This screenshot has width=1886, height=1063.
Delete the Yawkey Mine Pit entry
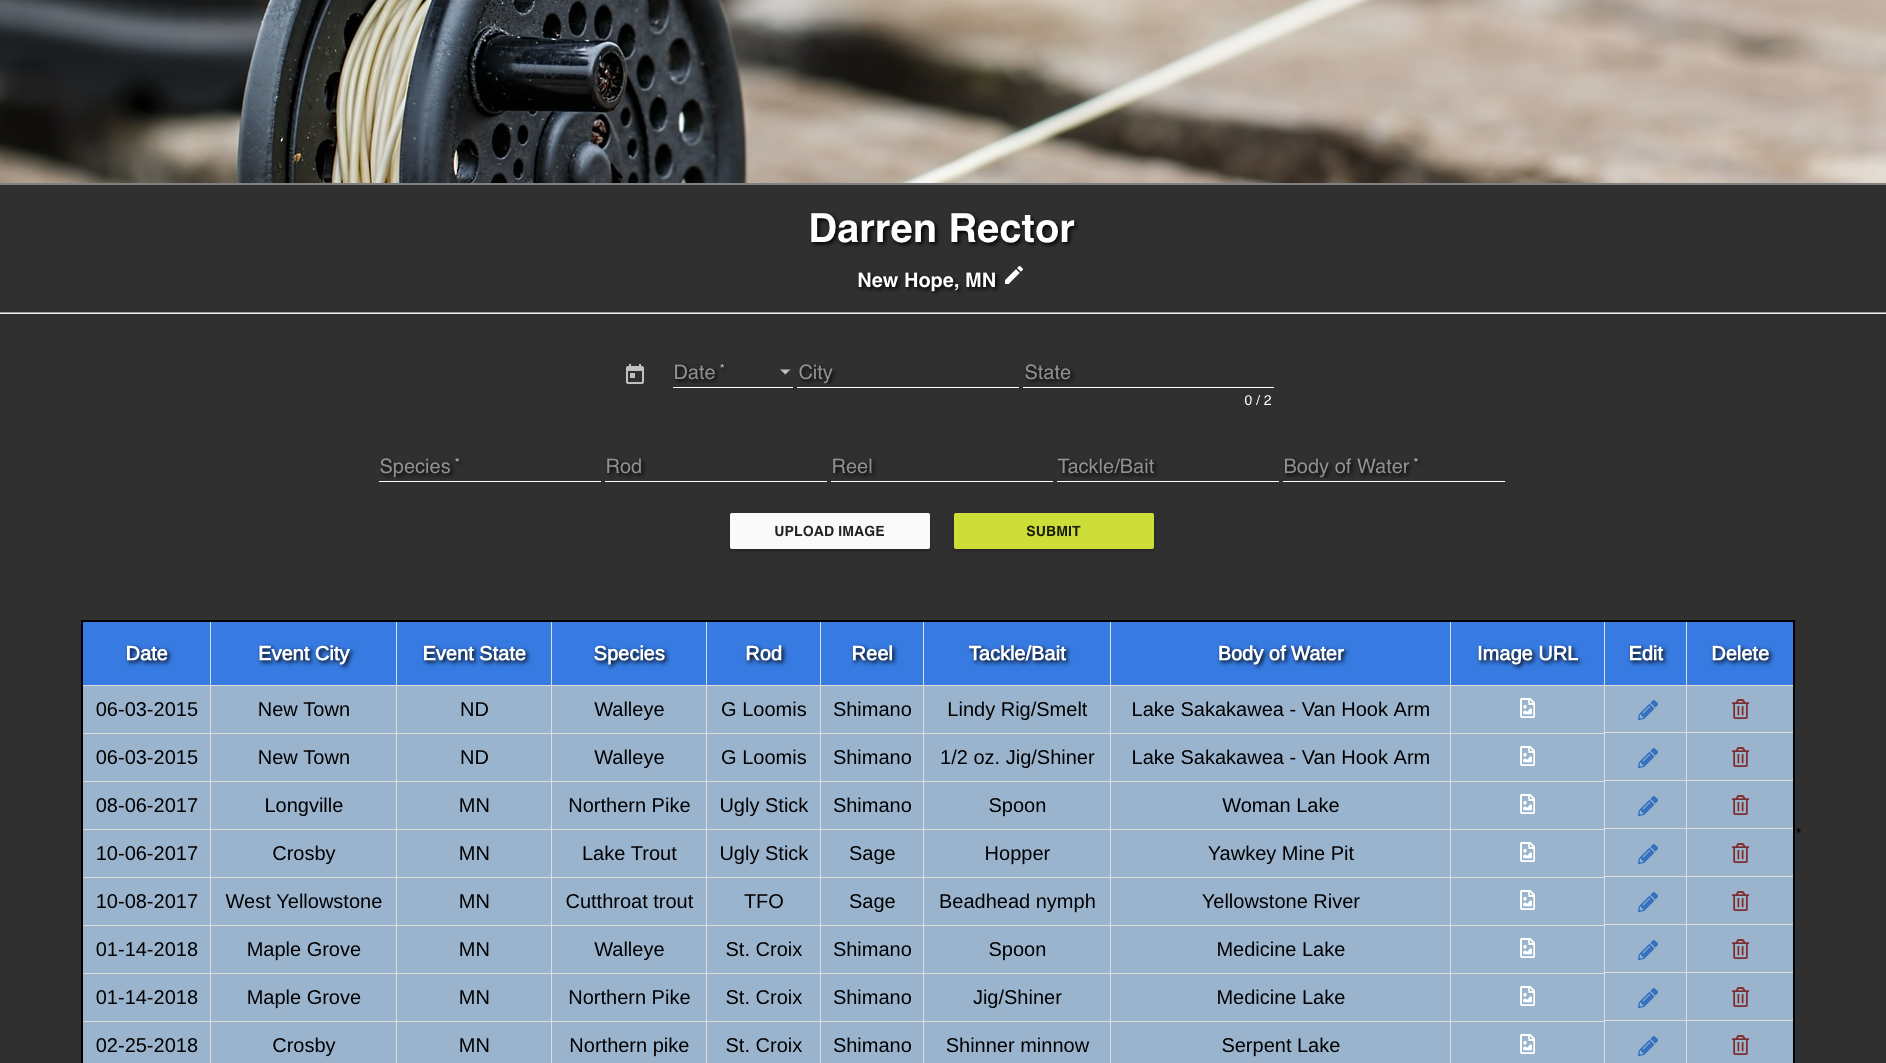[1740, 853]
